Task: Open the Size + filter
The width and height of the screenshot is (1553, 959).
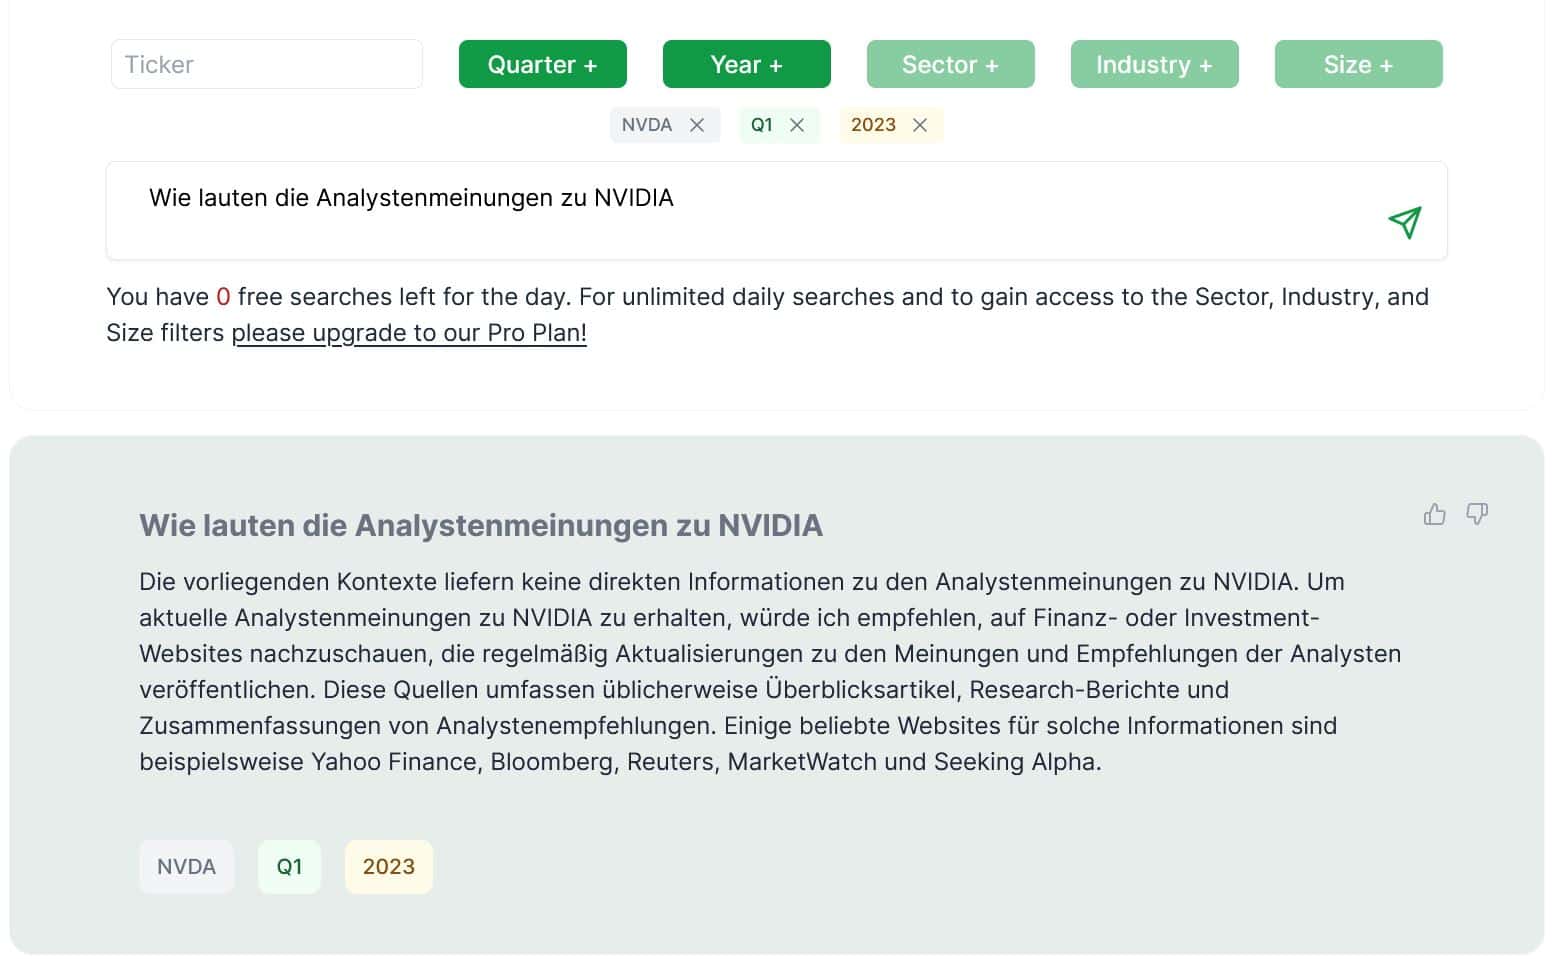Action: coord(1359,64)
